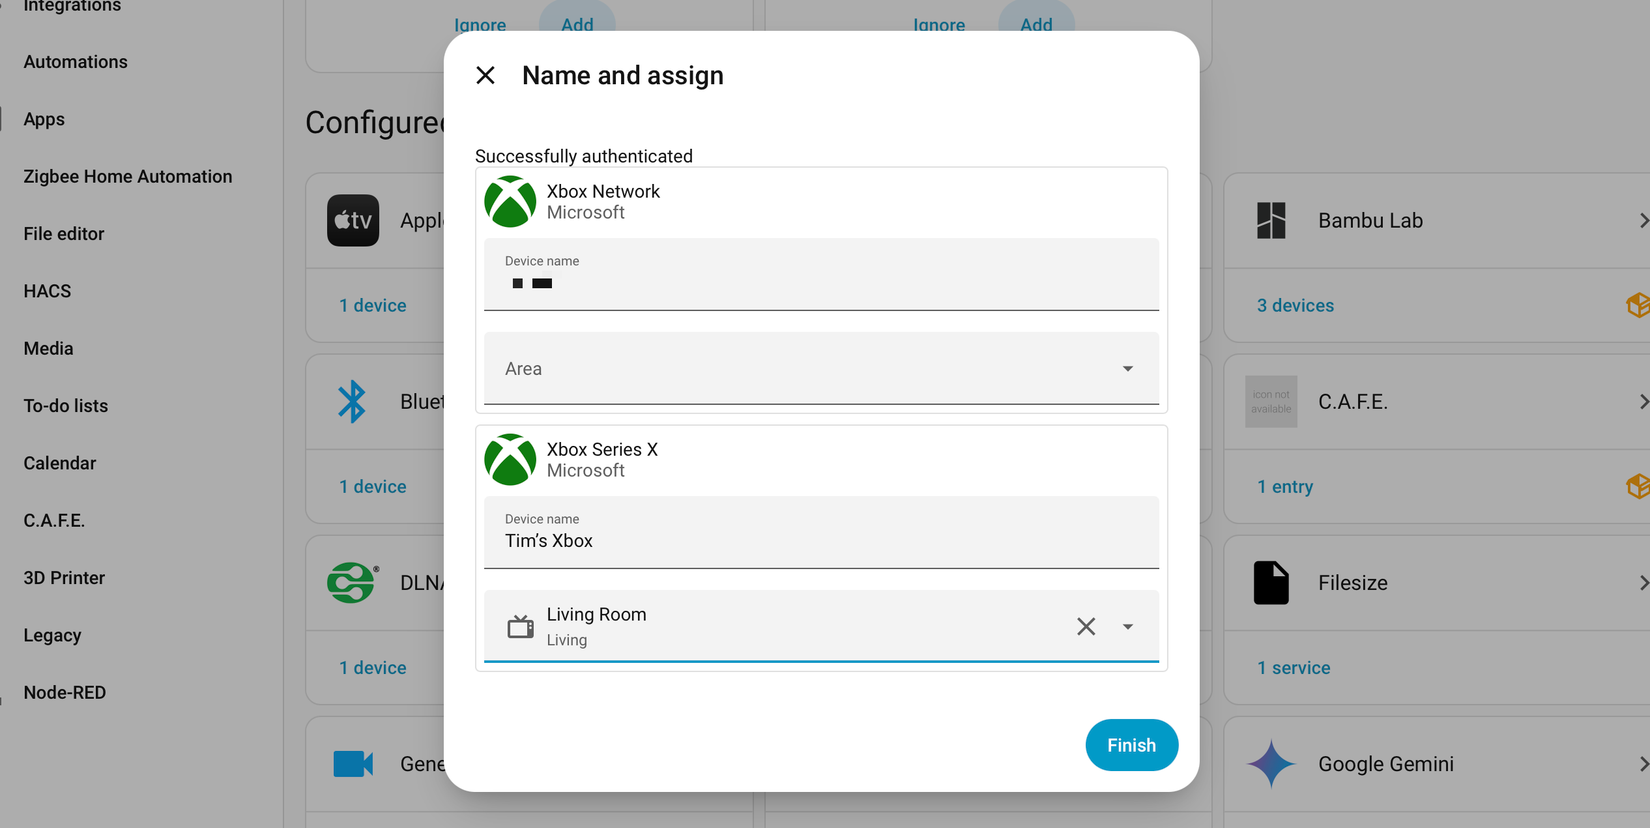This screenshot has height=828, width=1650.
Task: Expand the Filesize integration chevron
Action: [x=1642, y=583]
